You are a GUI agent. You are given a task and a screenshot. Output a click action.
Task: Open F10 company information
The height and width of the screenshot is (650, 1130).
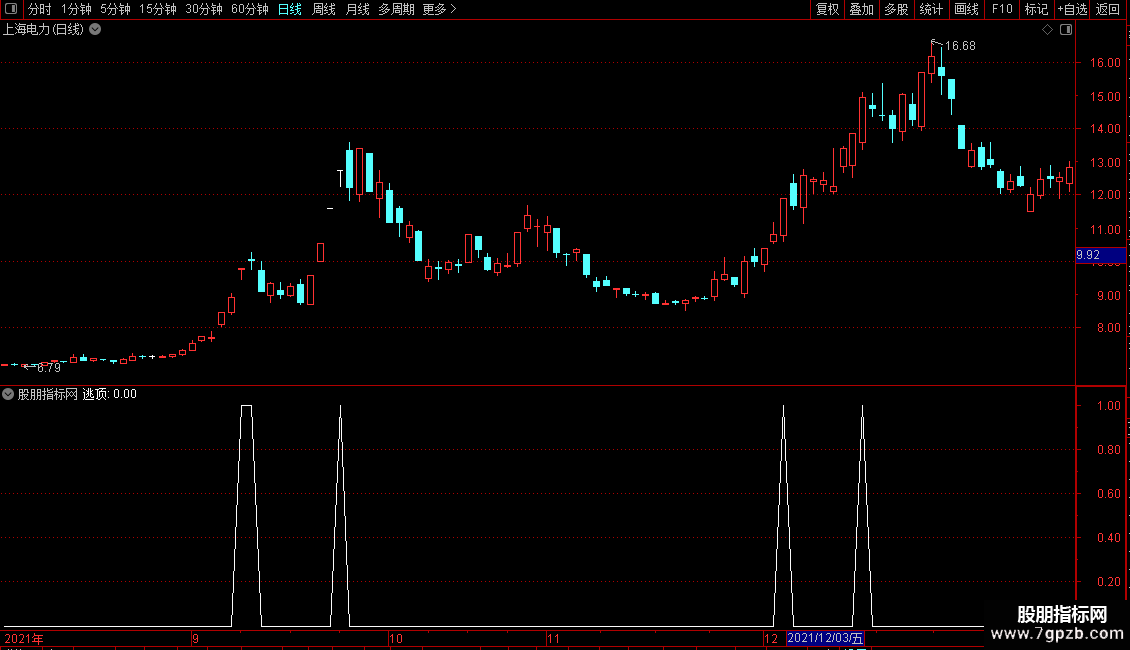pos(1002,9)
